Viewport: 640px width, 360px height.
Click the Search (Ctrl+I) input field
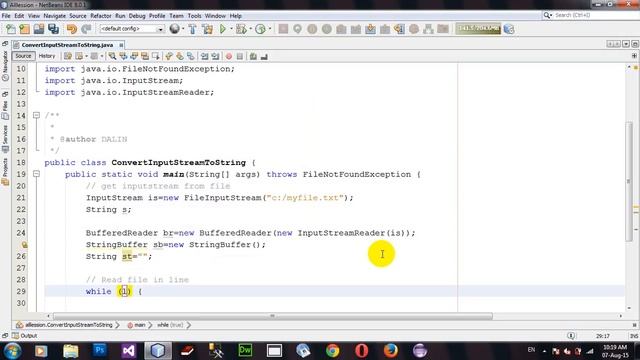(x=590, y=15)
